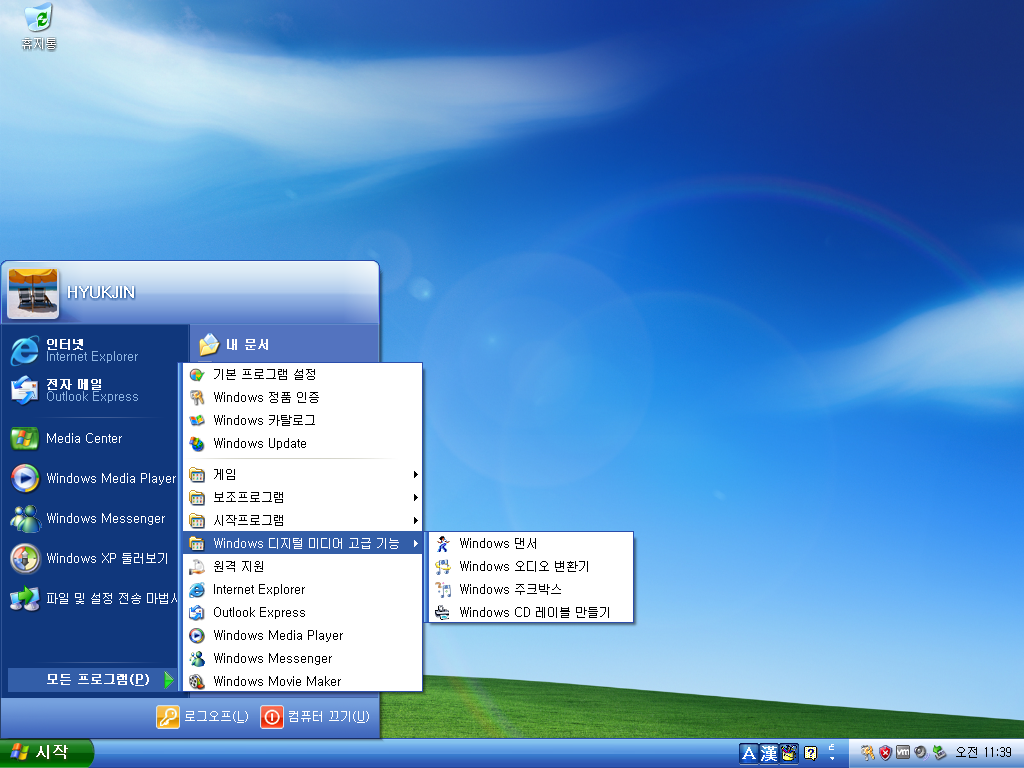This screenshot has width=1024, height=768.
Task: Toggle the A English input mode indicator
Action: pos(749,754)
